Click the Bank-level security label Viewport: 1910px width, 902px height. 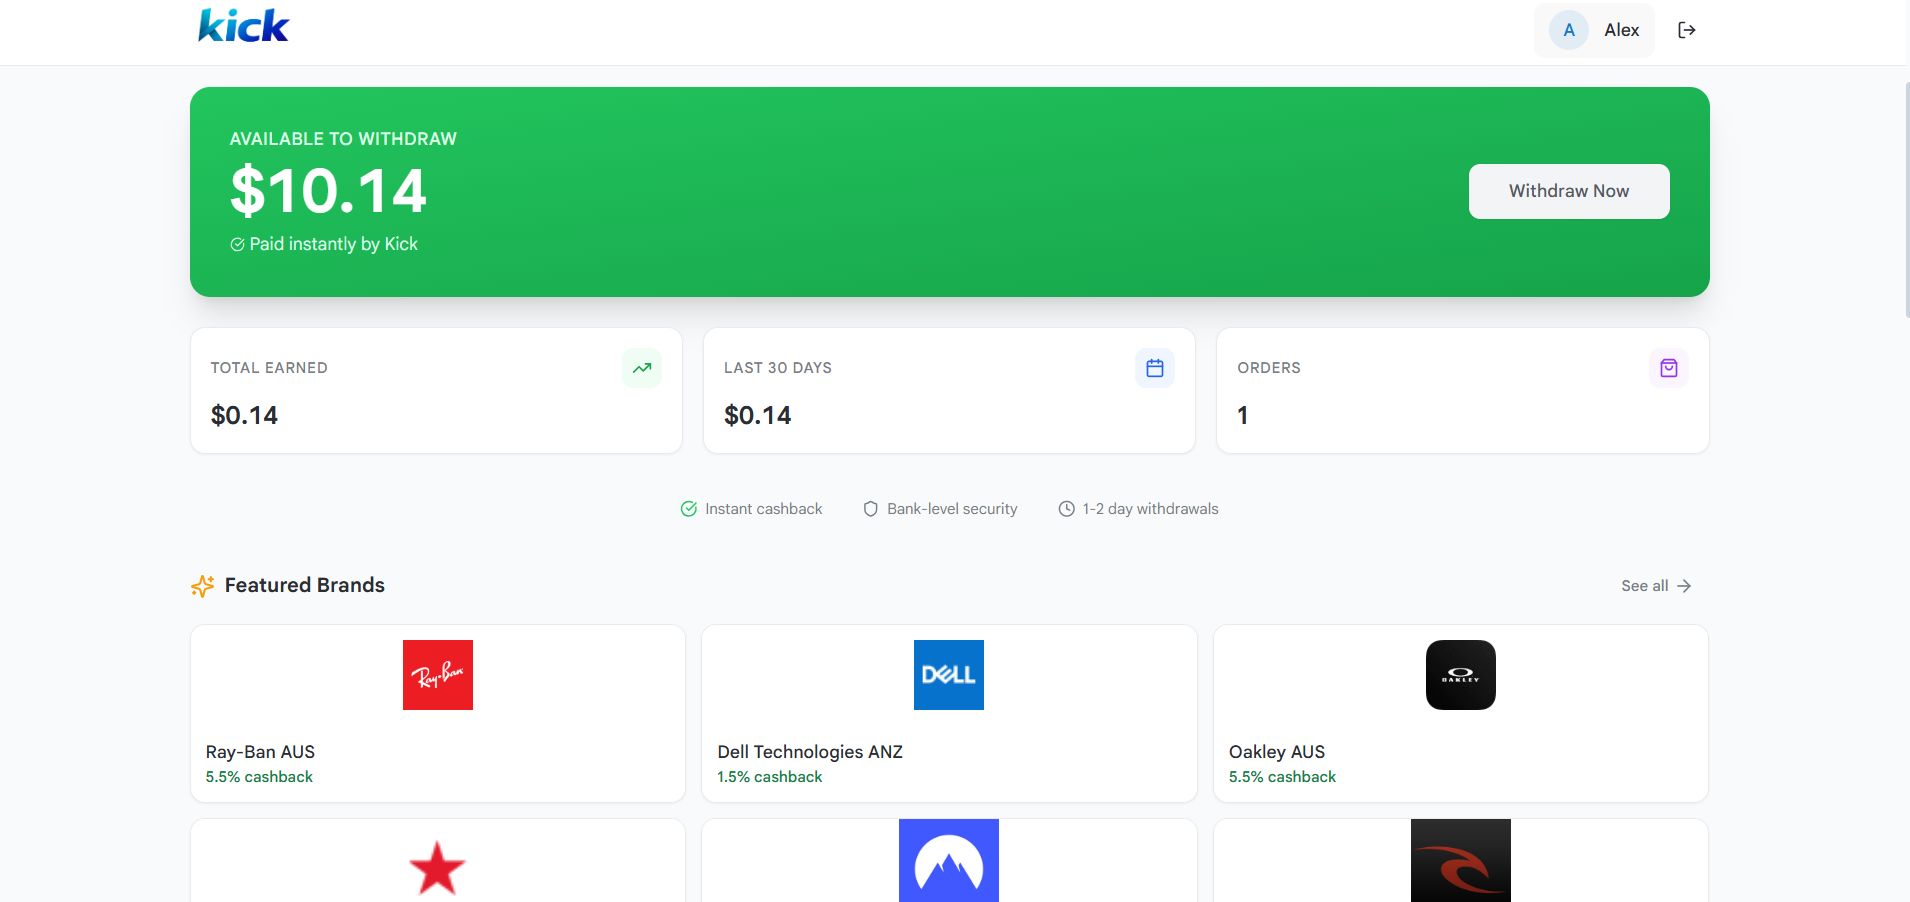pos(952,509)
